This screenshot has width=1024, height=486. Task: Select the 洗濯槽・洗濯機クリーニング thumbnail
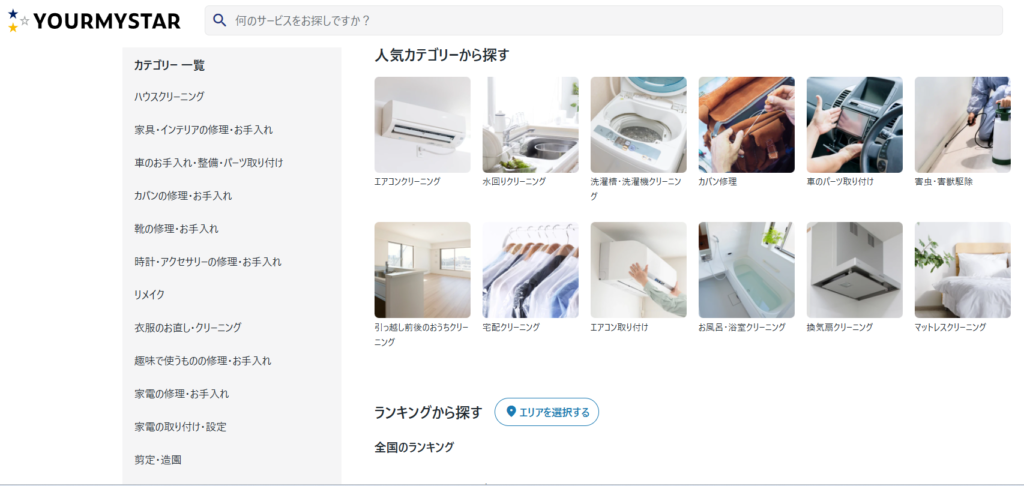tap(639, 125)
